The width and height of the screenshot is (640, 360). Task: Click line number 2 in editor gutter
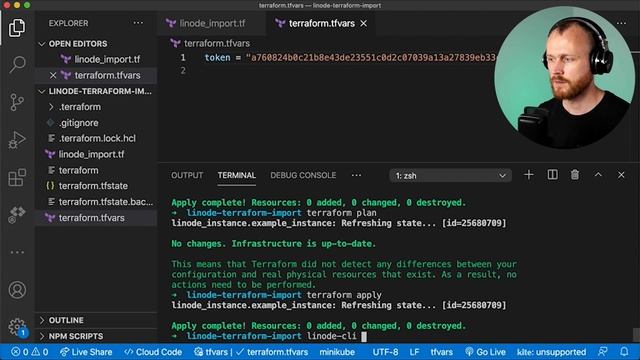click(183, 71)
